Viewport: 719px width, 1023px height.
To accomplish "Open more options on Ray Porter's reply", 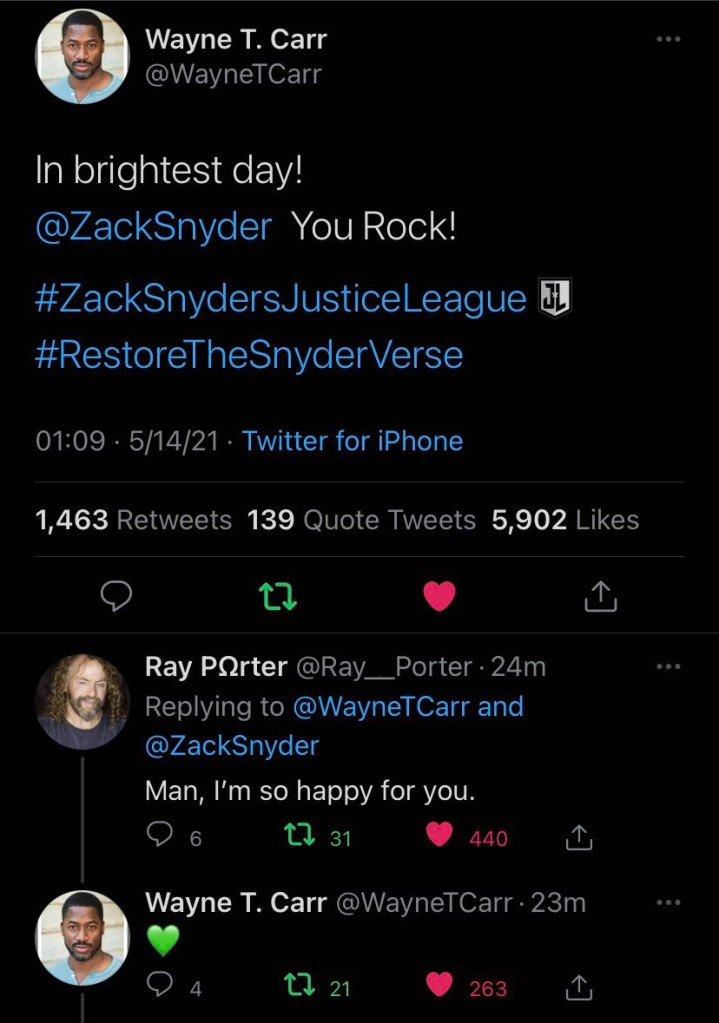I will coord(667,667).
